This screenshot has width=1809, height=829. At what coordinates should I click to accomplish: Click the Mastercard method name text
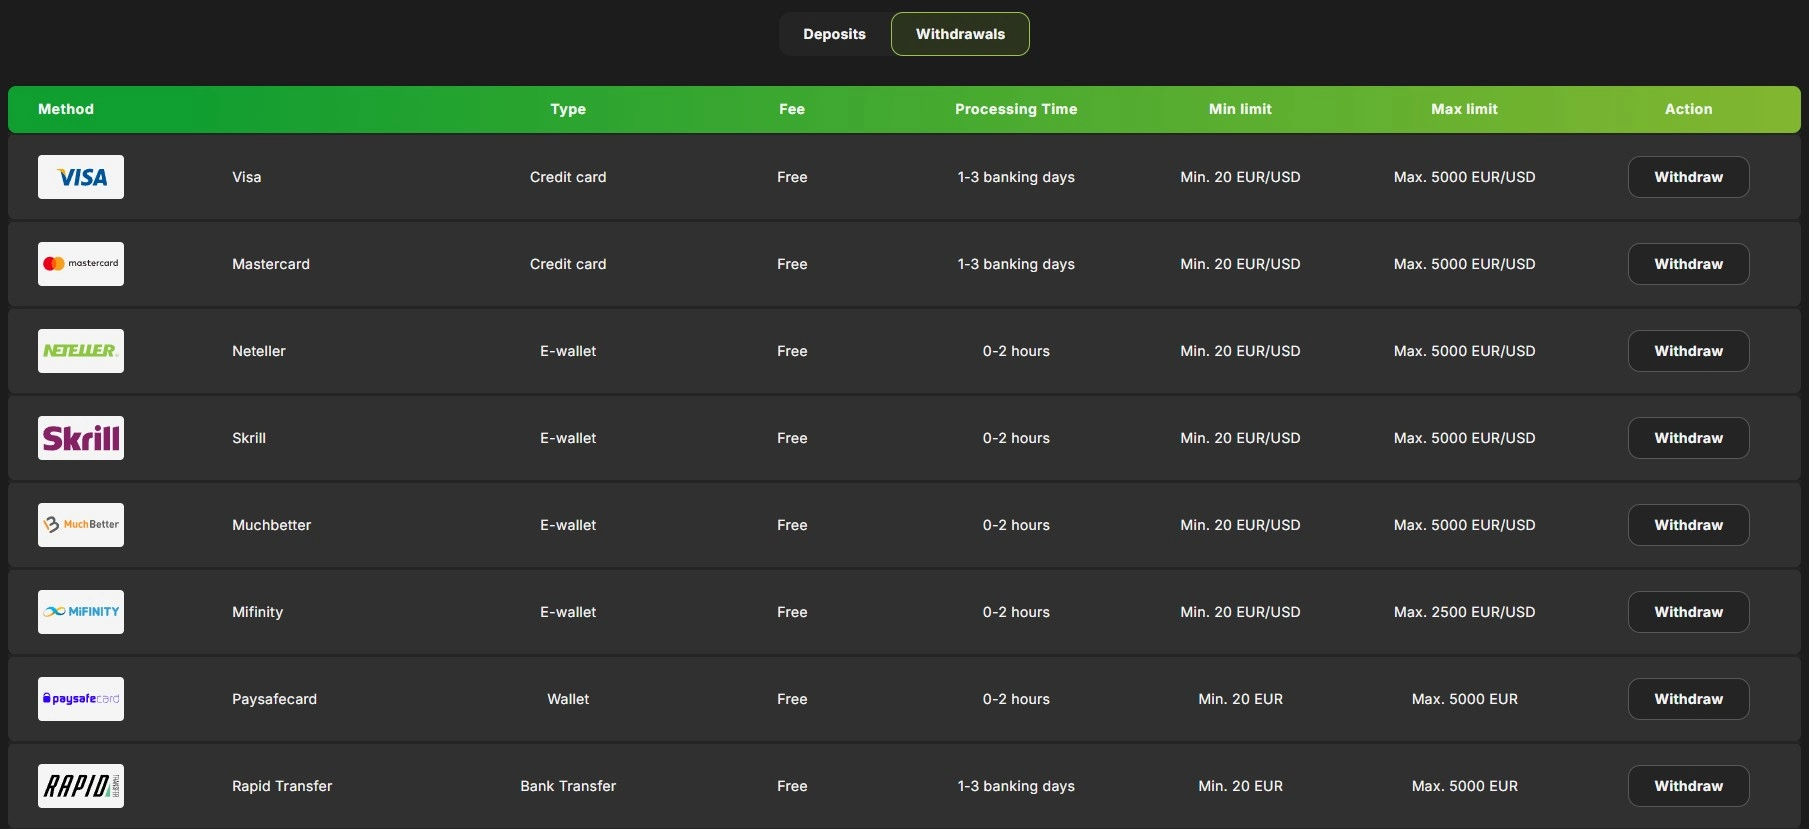[x=271, y=264]
